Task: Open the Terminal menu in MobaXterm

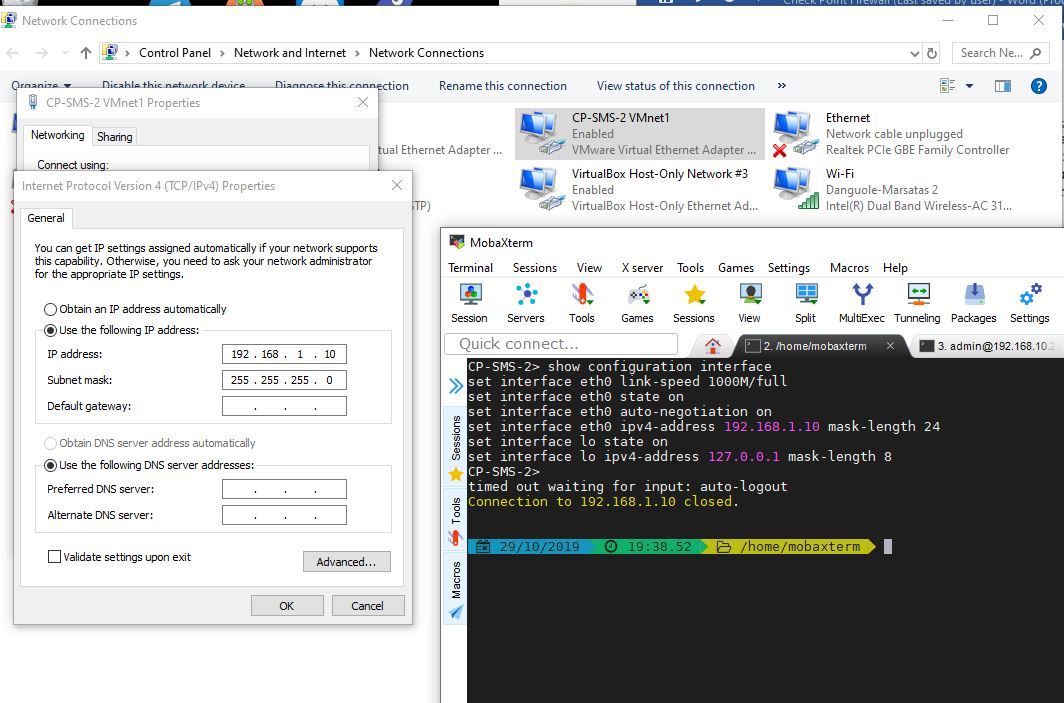Action: pyautogui.click(x=470, y=267)
